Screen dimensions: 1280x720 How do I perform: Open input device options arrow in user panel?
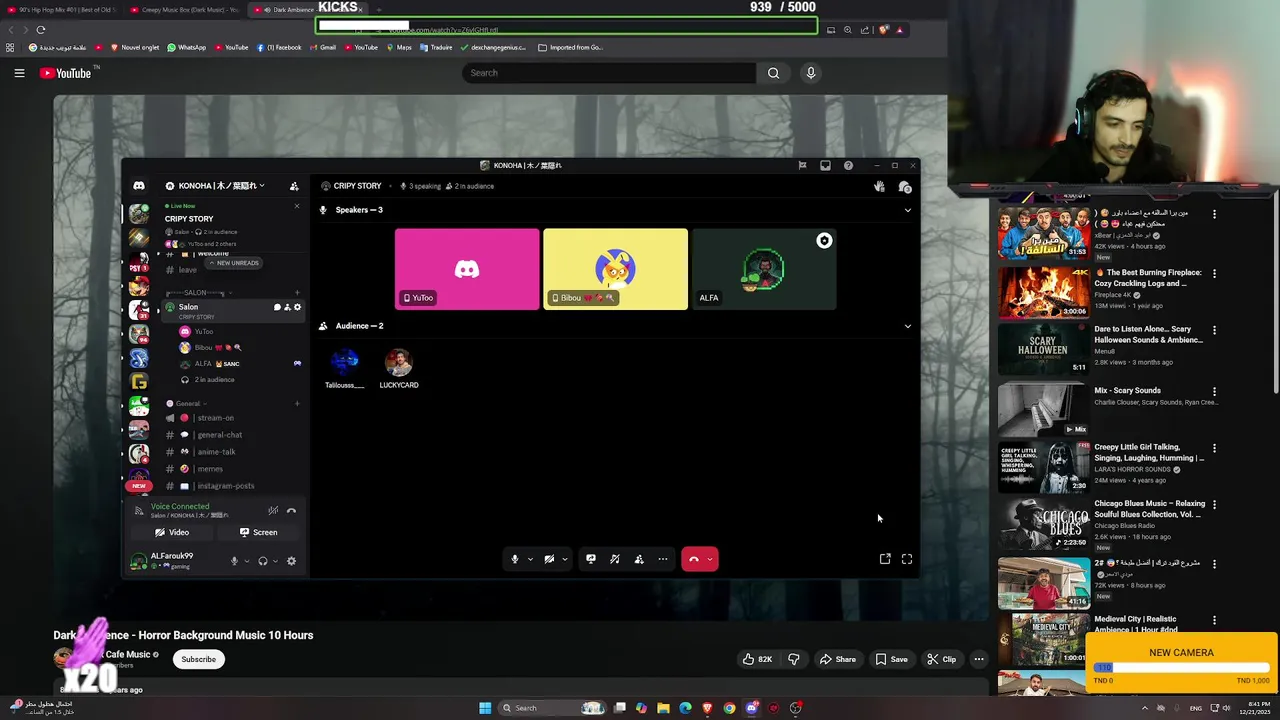coord(246,561)
